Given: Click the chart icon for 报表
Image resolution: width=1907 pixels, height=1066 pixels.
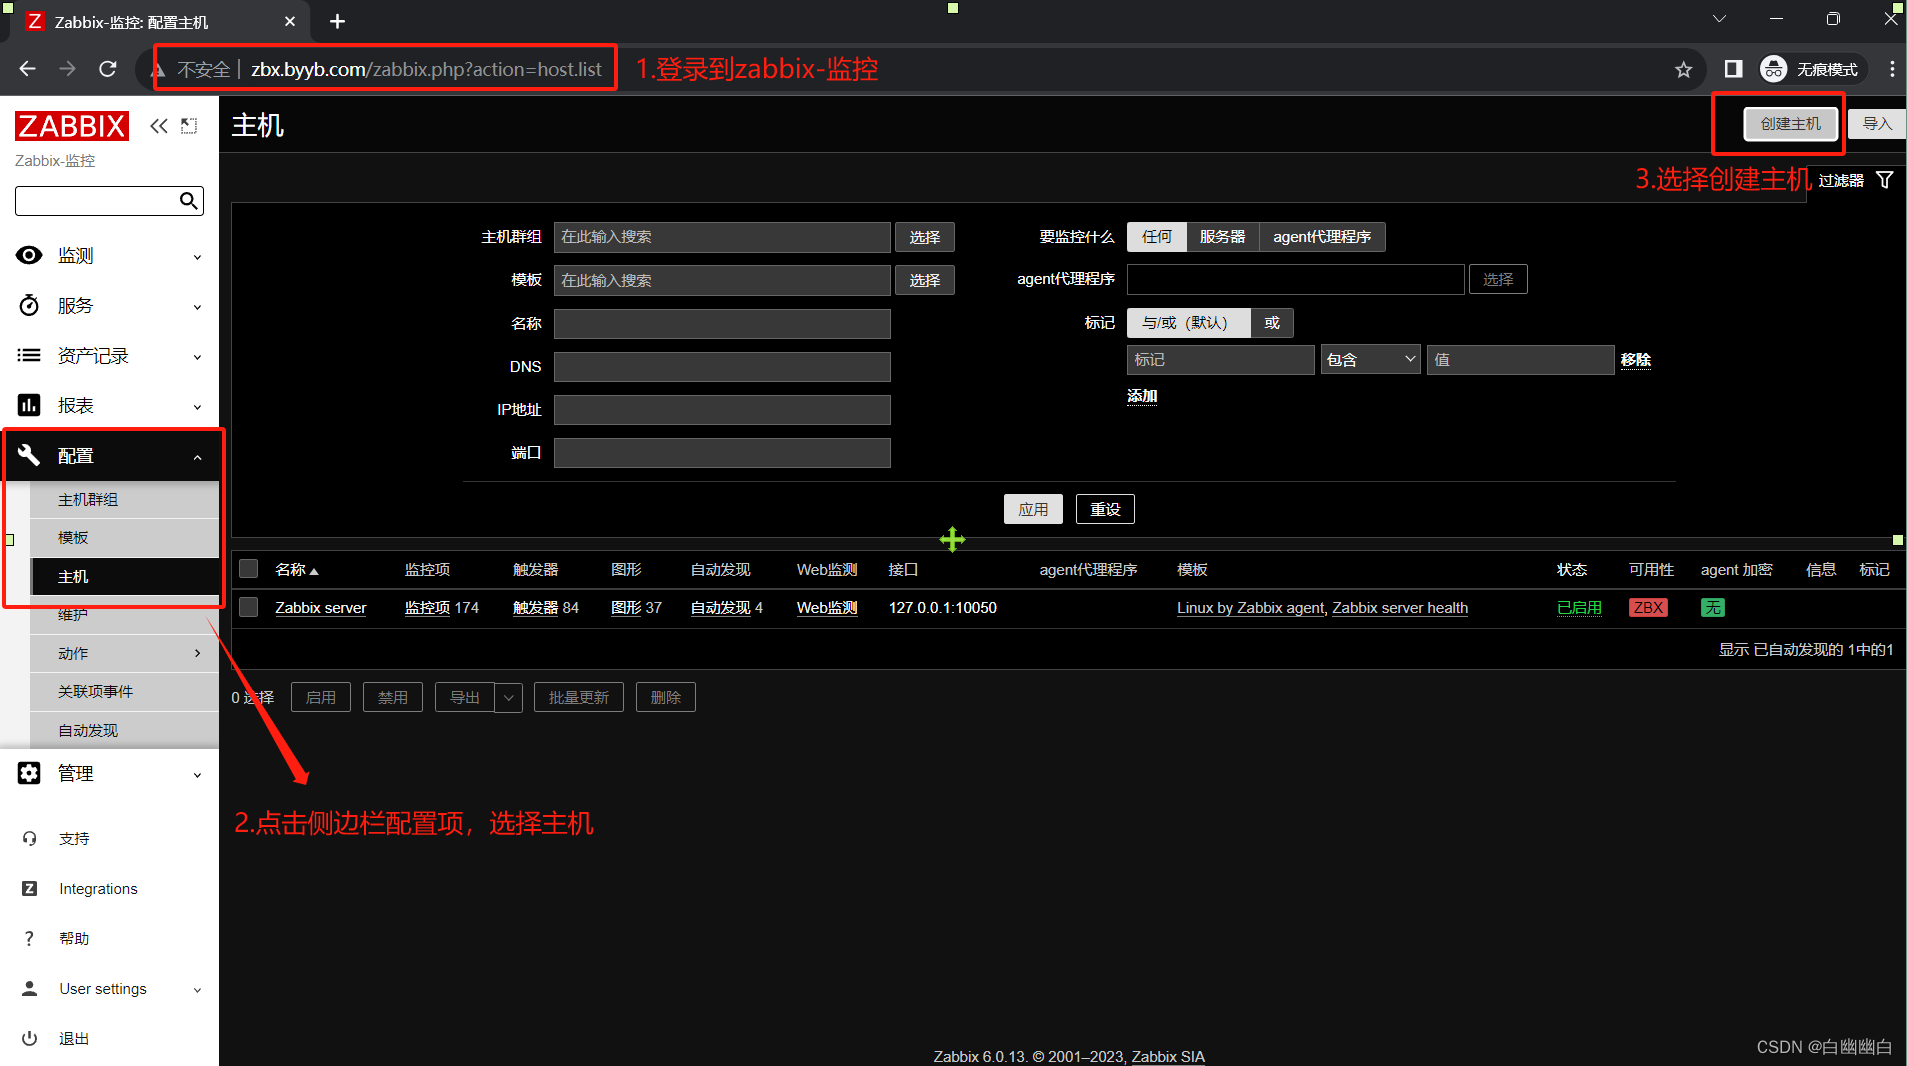Looking at the screenshot, I should (29, 405).
